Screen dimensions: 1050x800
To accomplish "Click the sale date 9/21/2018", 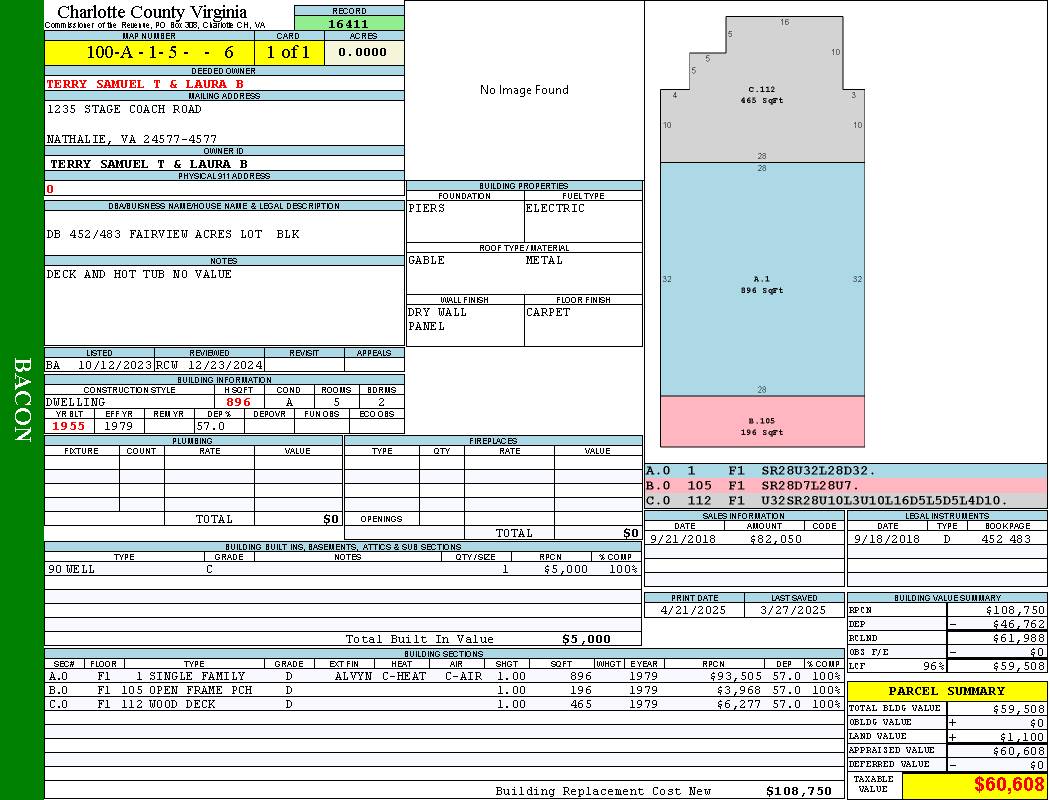I will tap(682, 539).
